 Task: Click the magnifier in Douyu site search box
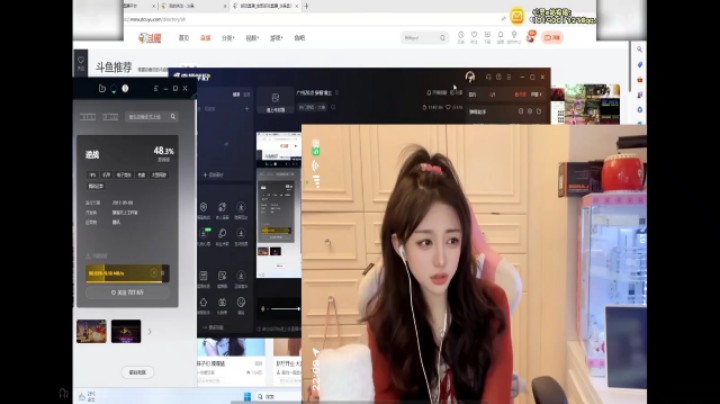[443, 38]
